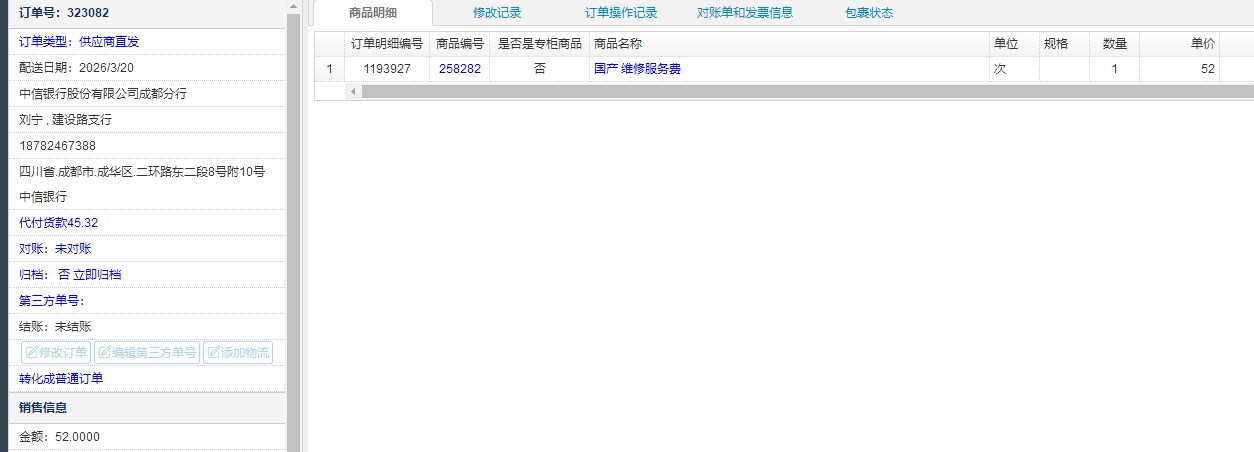Image resolution: width=1254 pixels, height=452 pixels.
Task: Click the left panel's vertical scrollbar
Action: click(x=293, y=200)
